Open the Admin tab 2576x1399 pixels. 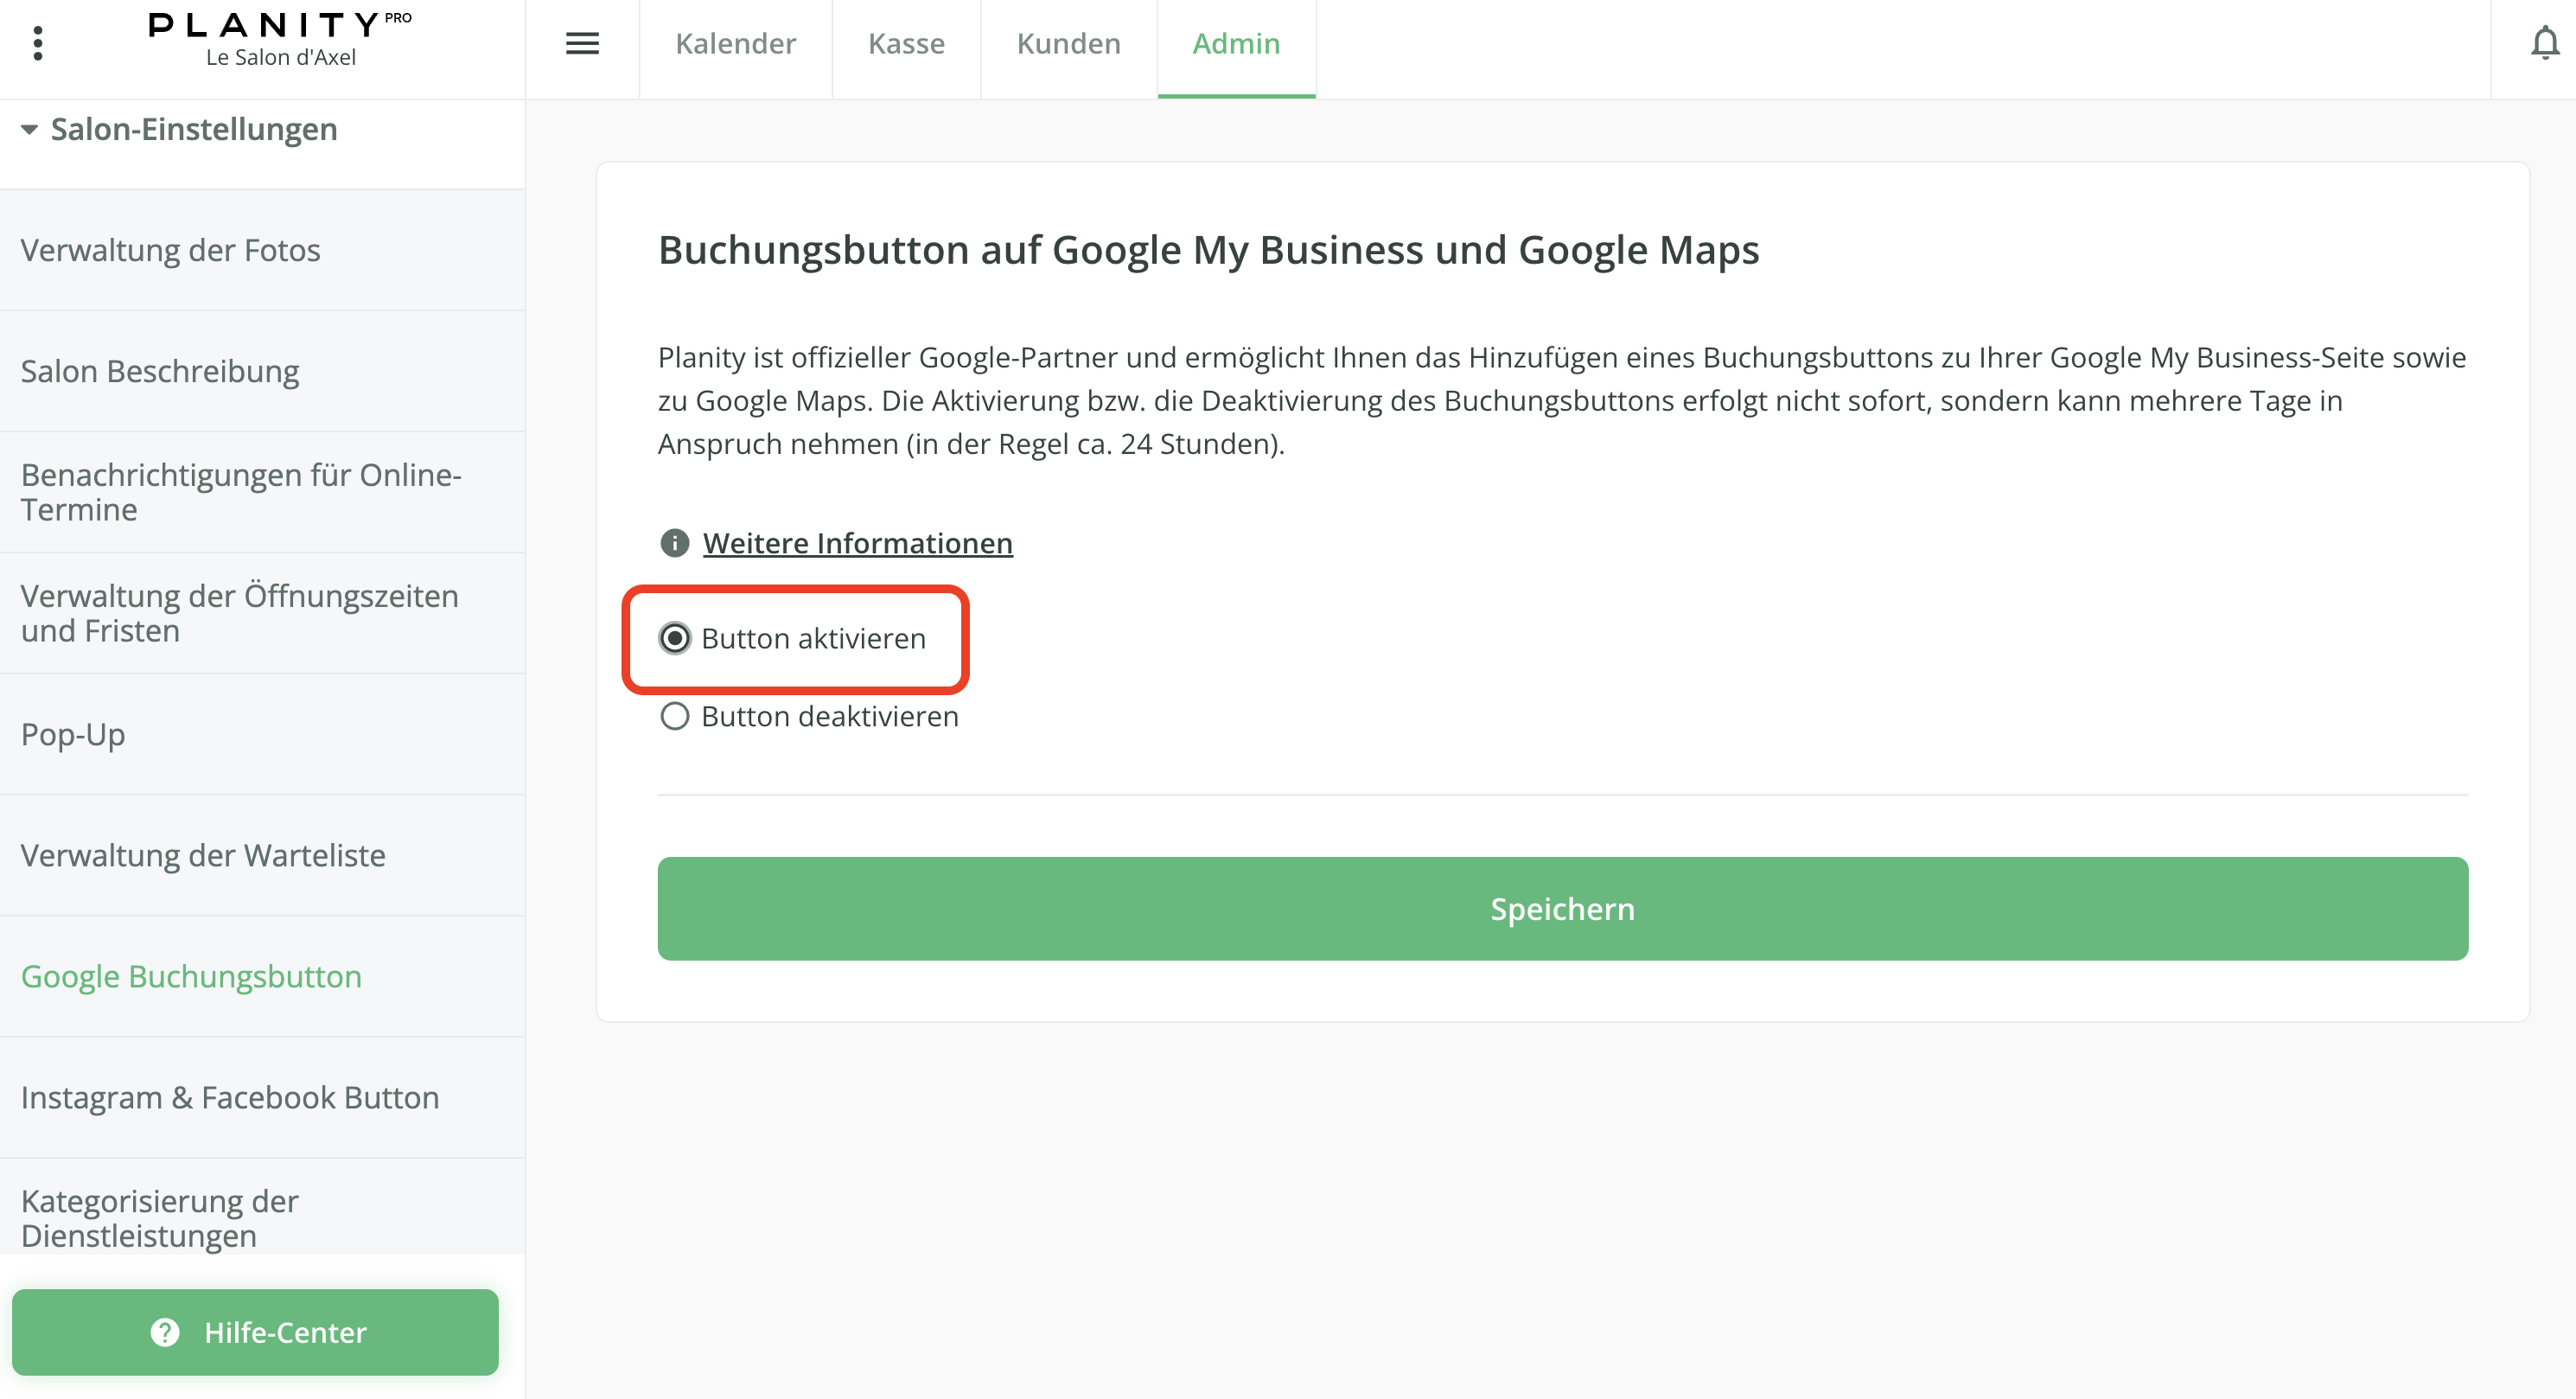coord(1236,44)
